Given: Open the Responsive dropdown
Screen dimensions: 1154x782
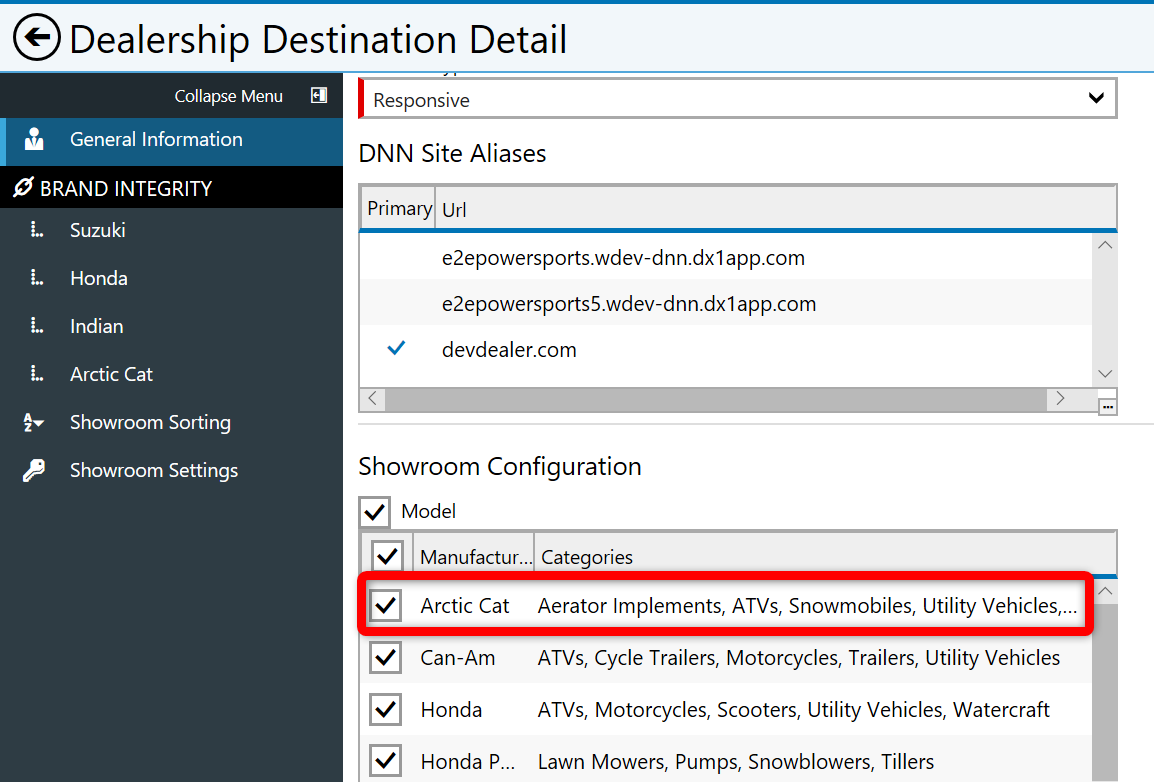Looking at the screenshot, I should pos(737,99).
